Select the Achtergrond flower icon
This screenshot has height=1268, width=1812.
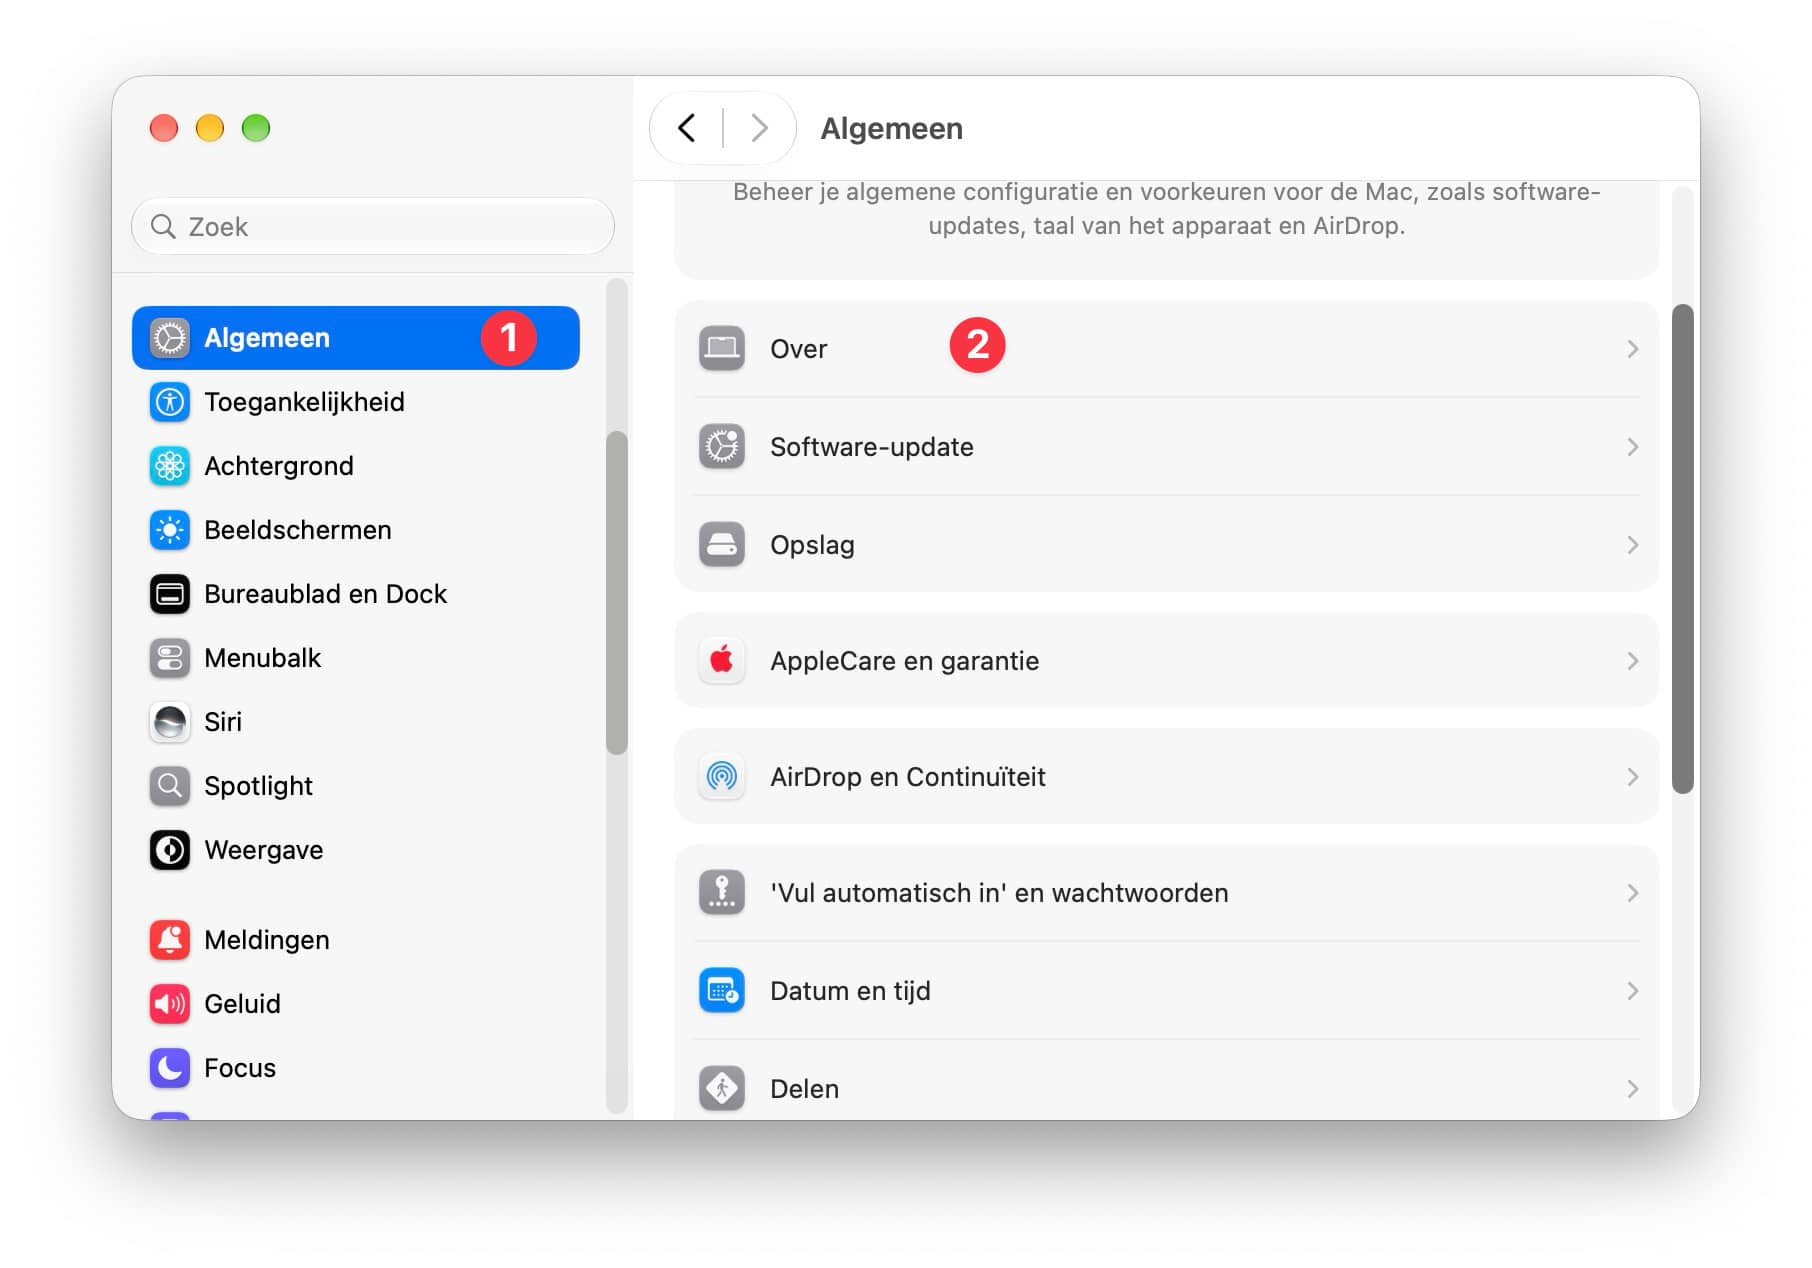(170, 466)
